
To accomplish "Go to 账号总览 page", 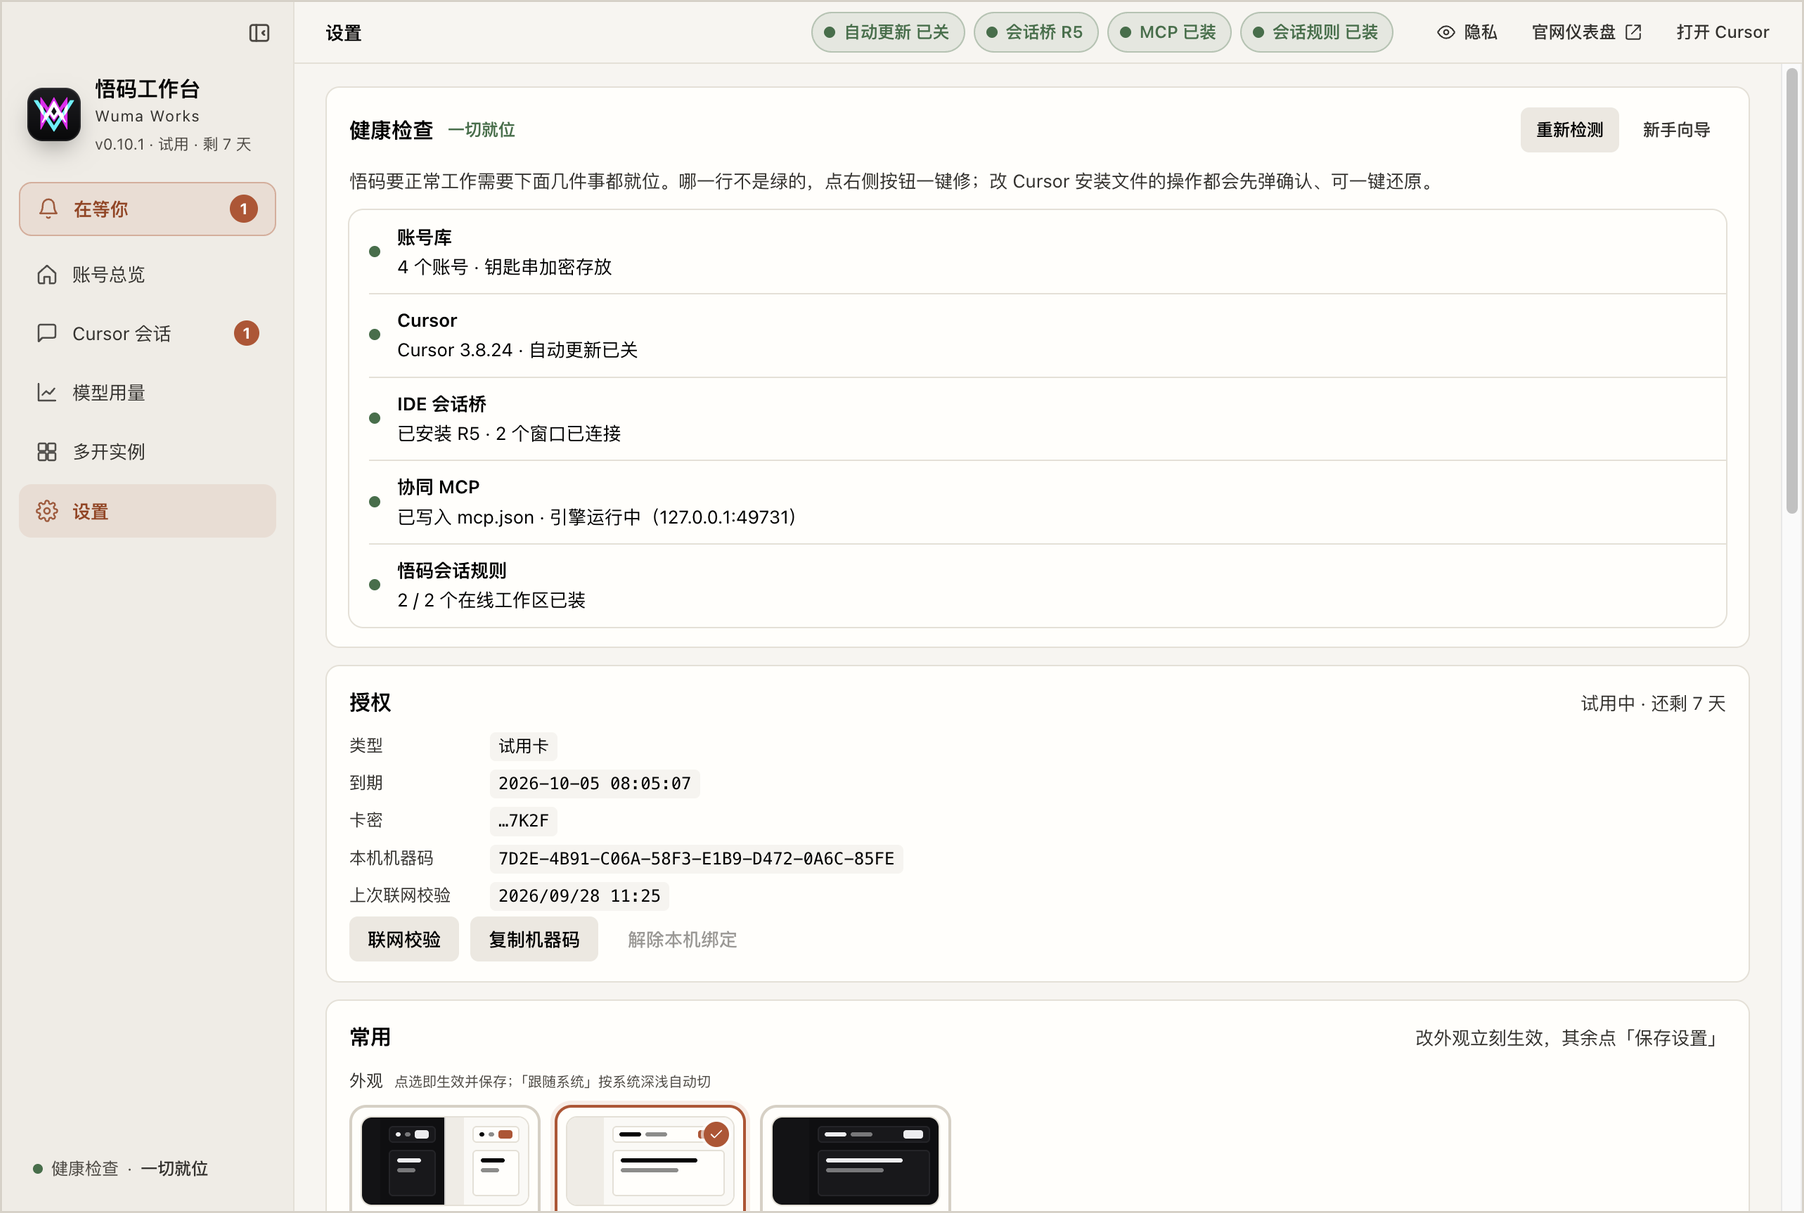I will (147, 274).
